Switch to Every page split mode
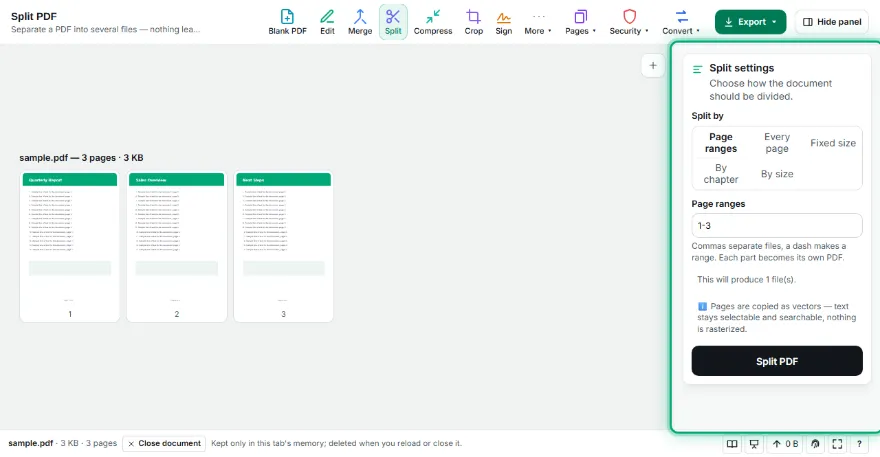880x457 pixels. pyautogui.click(x=777, y=143)
